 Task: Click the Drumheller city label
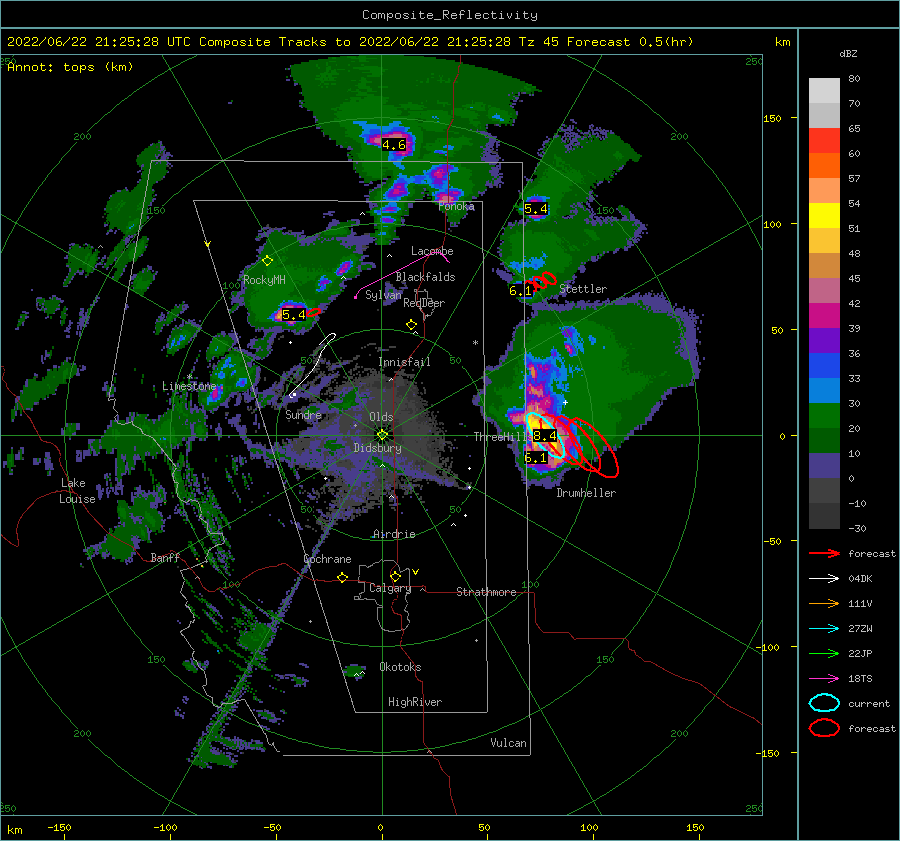(586, 493)
